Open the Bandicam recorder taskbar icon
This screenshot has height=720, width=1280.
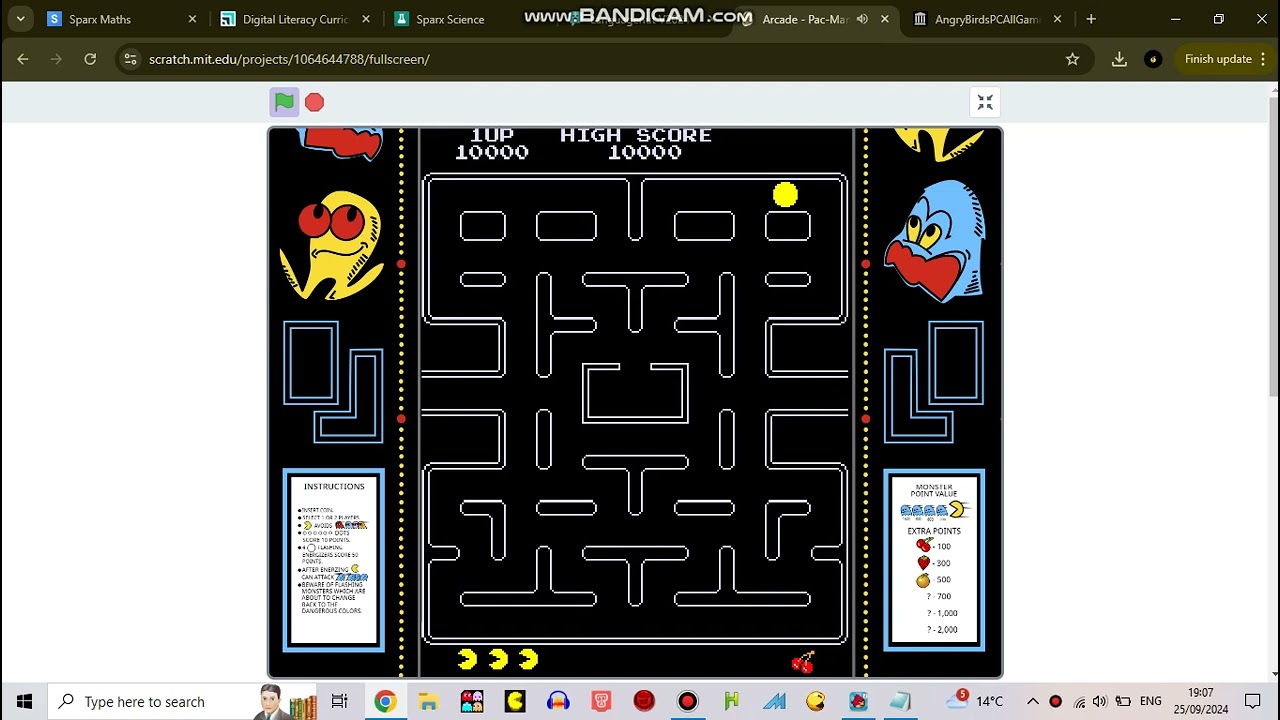(x=687, y=701)
